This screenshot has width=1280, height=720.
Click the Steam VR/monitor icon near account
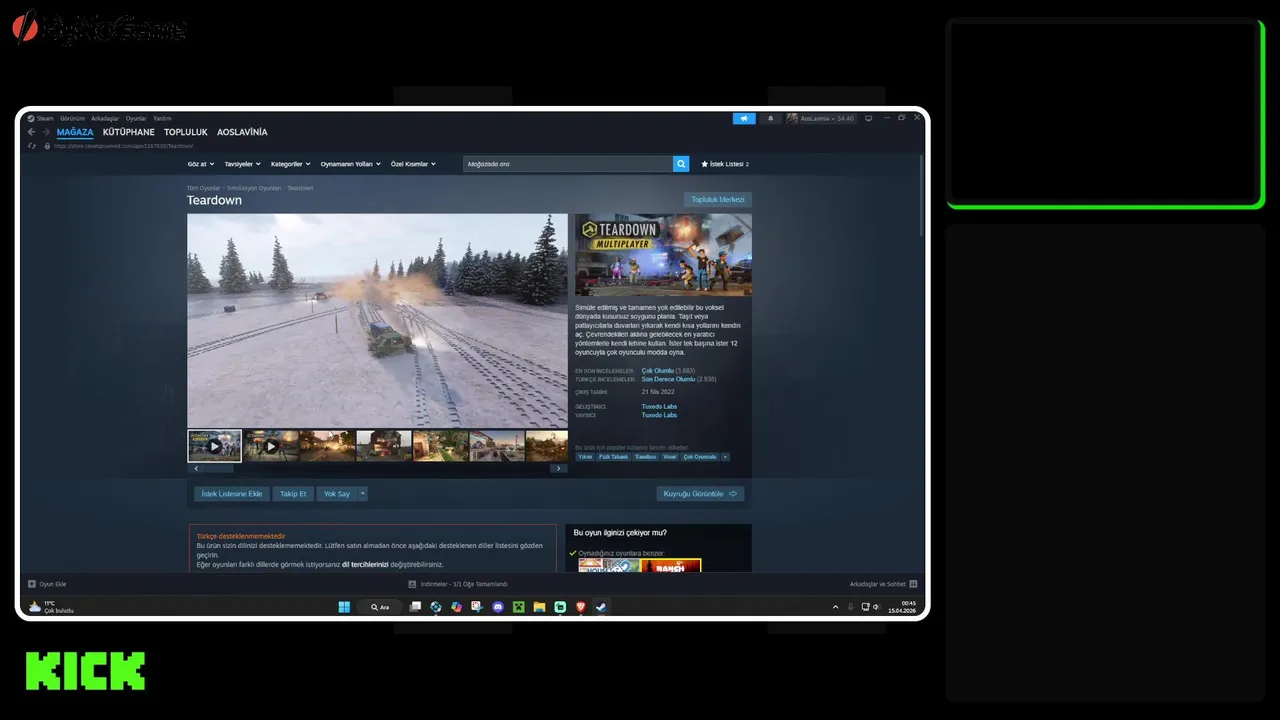868,118
